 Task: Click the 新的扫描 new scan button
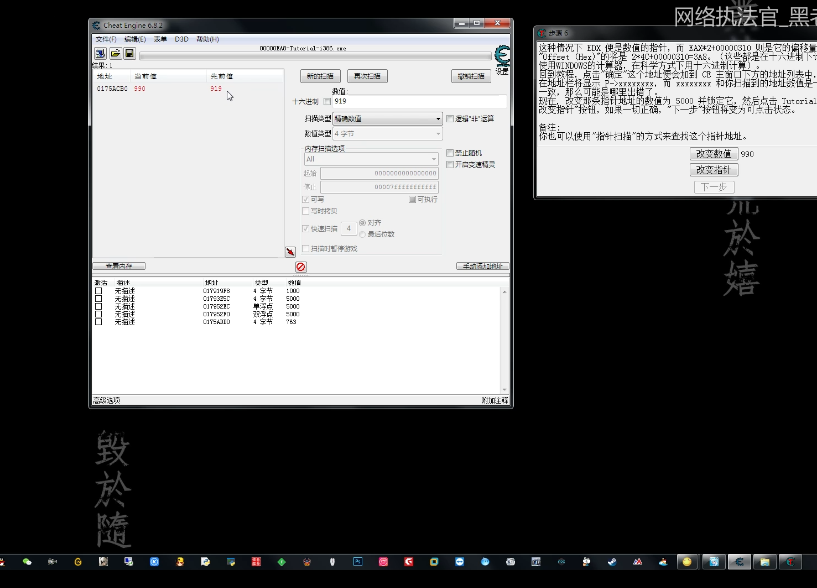coord(320,76)
